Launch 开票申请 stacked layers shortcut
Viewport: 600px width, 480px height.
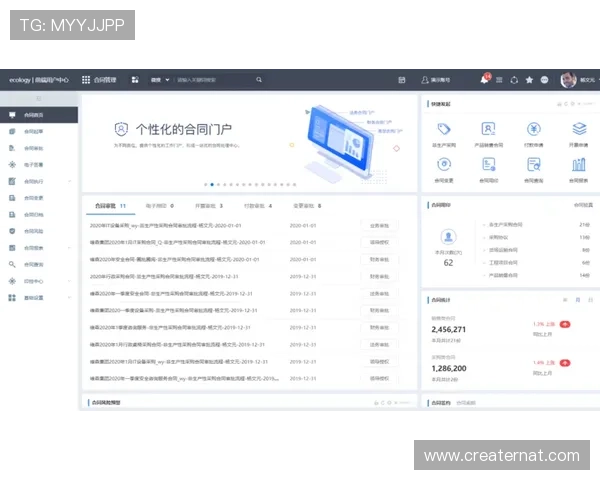tap(579, 129)
